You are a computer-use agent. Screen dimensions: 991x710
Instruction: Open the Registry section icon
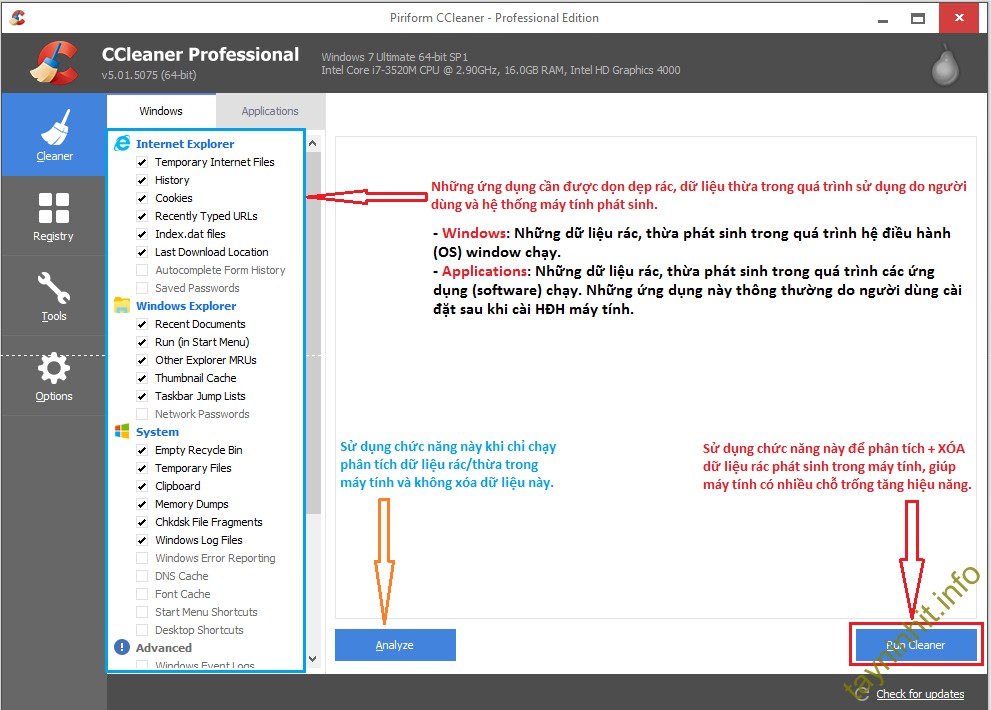(54, 208)
